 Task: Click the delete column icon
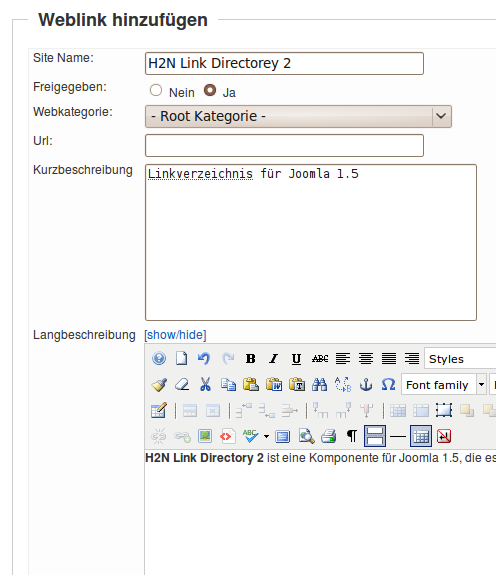coord(367,411)
